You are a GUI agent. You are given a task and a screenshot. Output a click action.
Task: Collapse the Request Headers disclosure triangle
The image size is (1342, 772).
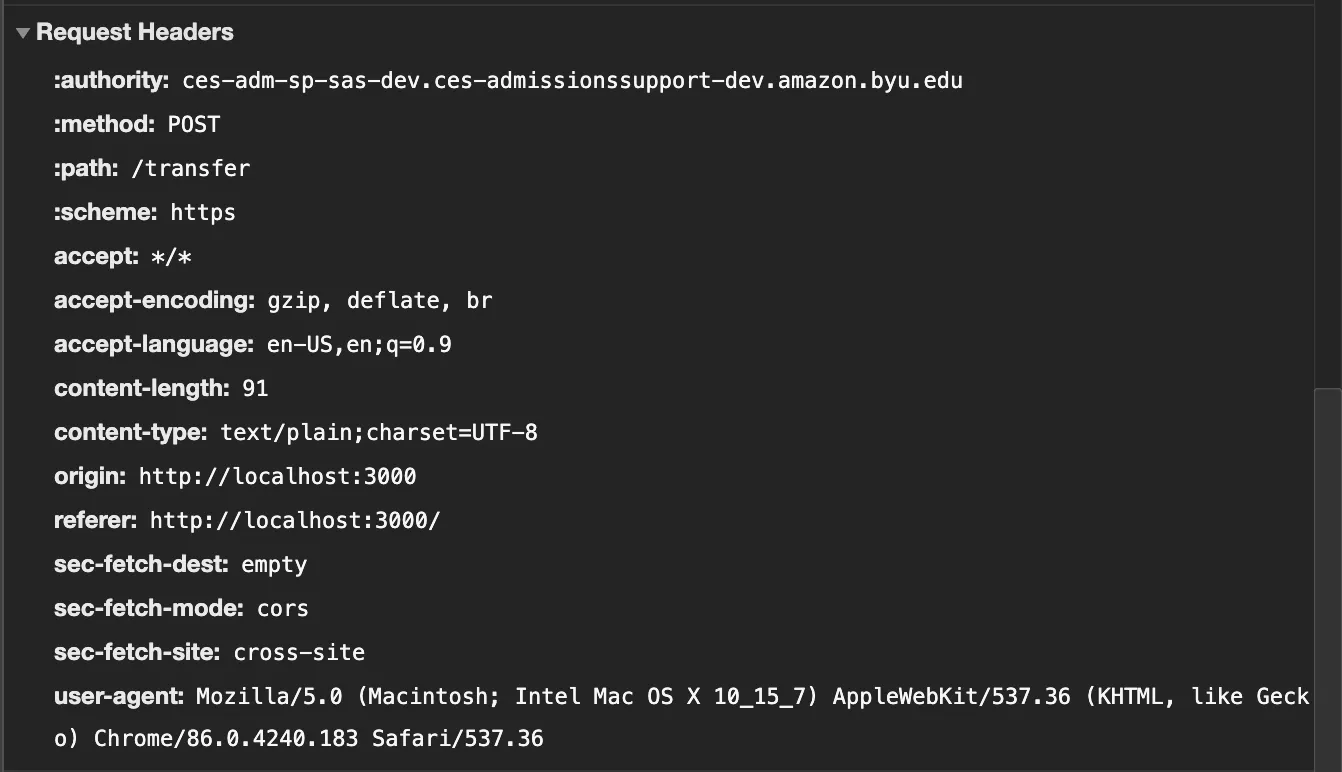tap(23, 33)
